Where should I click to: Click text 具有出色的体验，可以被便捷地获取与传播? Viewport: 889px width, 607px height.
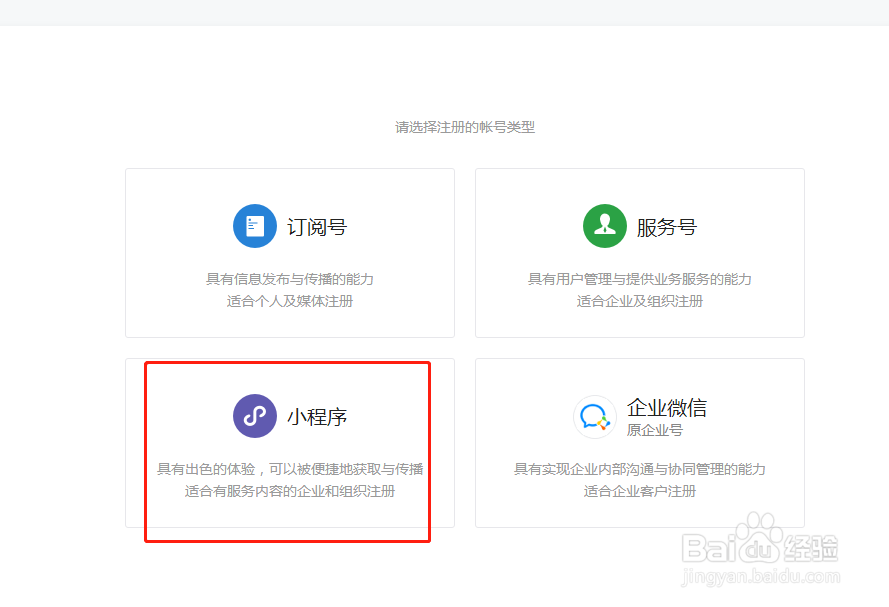point(290,469)
